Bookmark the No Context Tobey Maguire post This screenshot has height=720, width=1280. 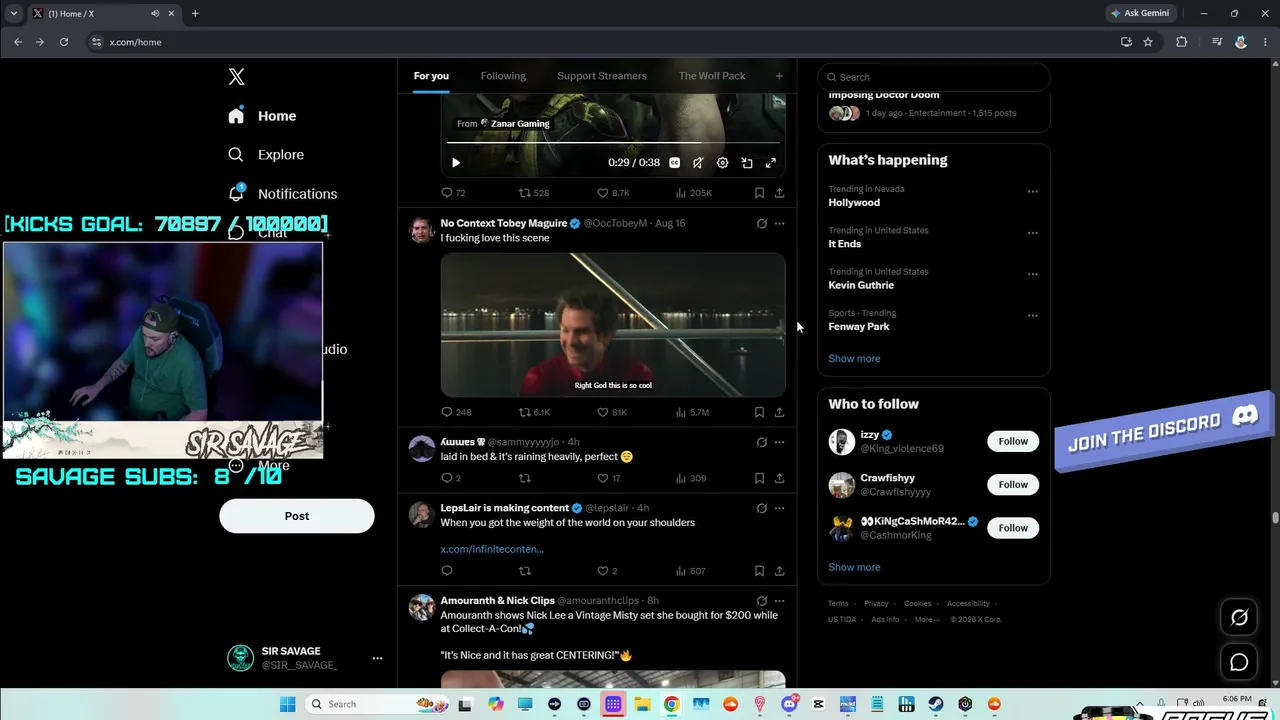(x=759, y=412)
